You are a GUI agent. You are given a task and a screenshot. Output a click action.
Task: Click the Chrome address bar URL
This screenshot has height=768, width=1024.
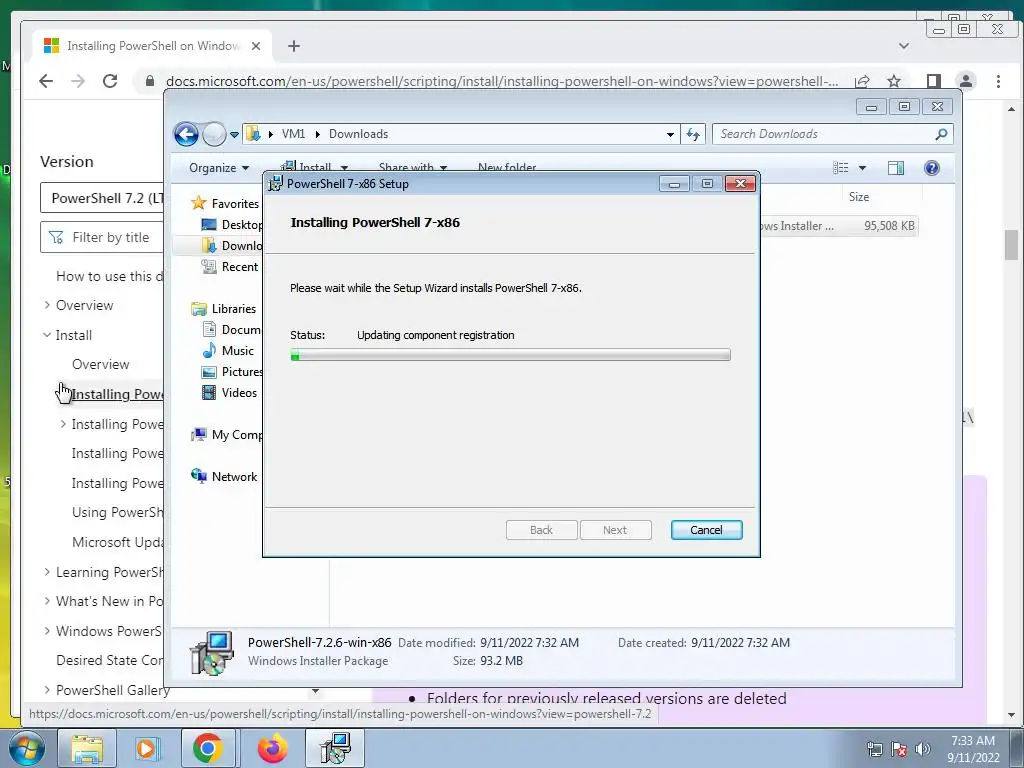point(502,81)
